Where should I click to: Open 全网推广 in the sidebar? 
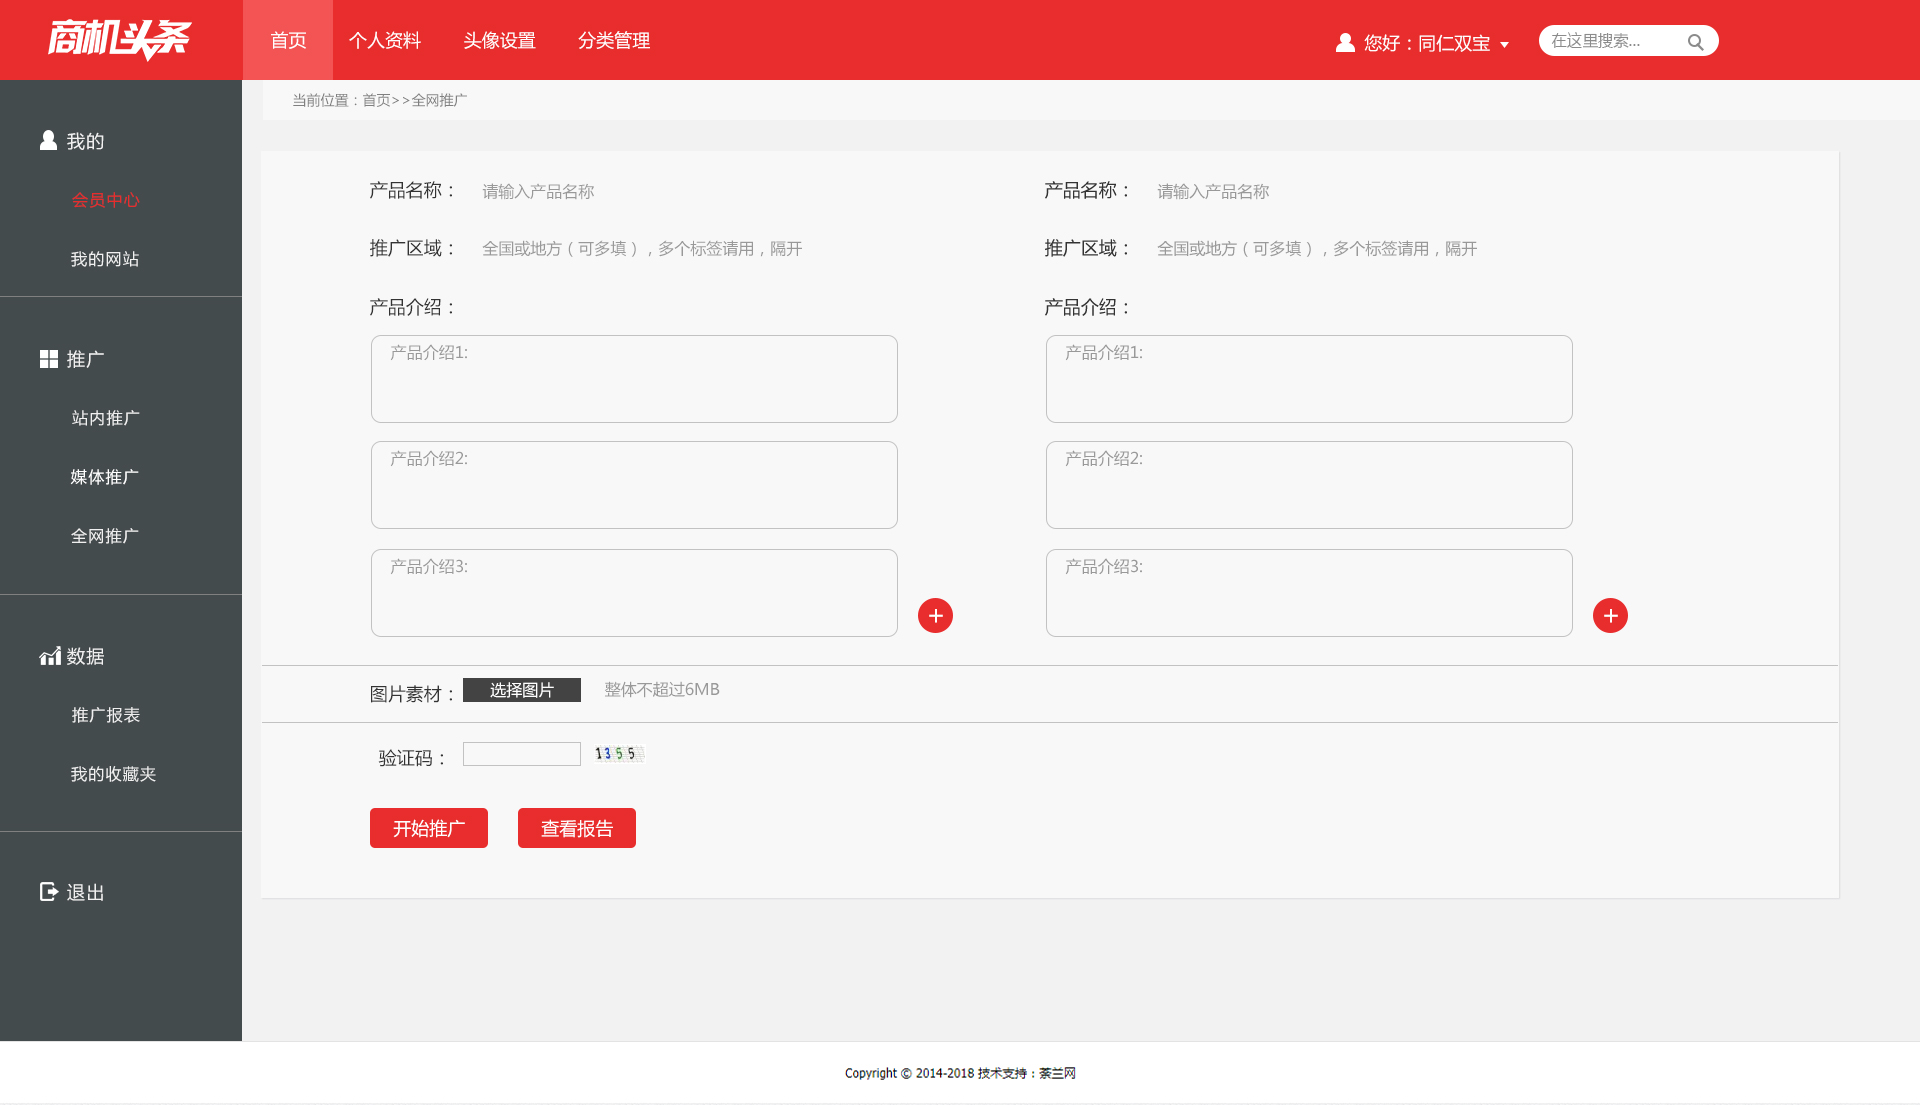[105, 536]
